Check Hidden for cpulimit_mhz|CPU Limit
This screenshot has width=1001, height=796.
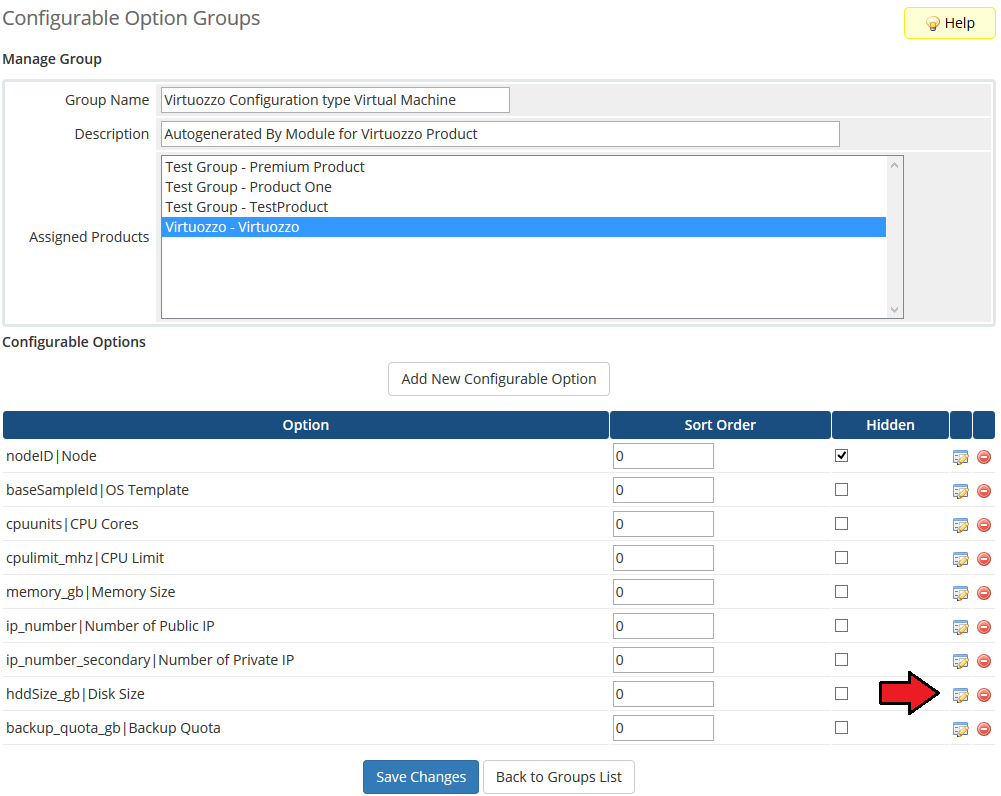point(841,558)
